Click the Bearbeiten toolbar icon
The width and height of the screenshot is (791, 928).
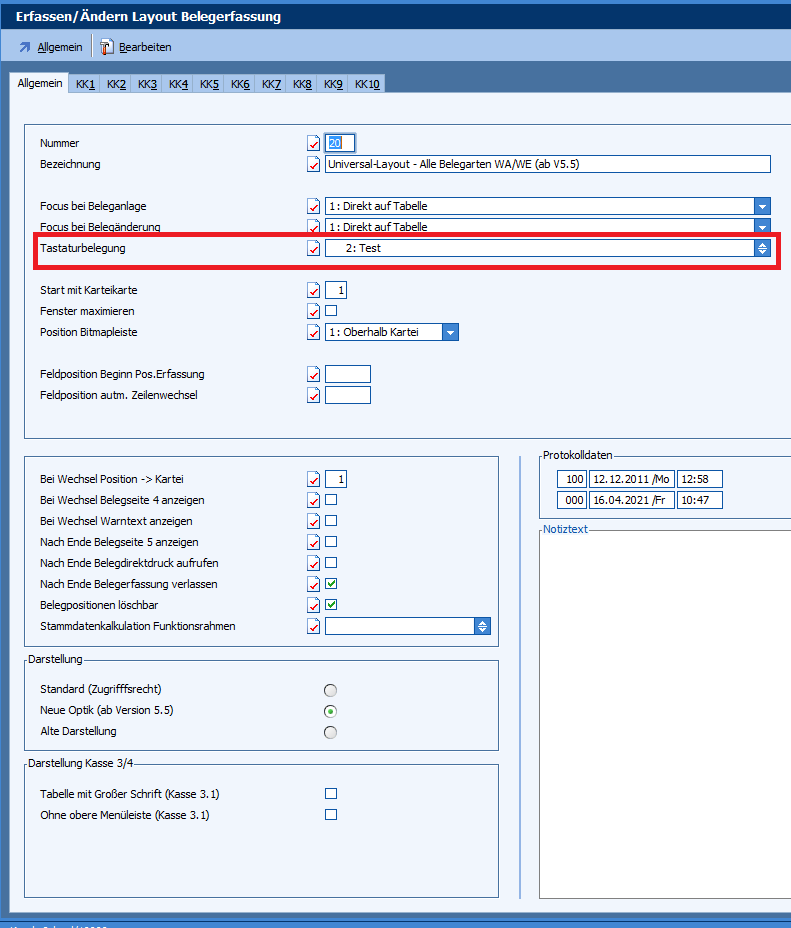(x=107, y=47)
